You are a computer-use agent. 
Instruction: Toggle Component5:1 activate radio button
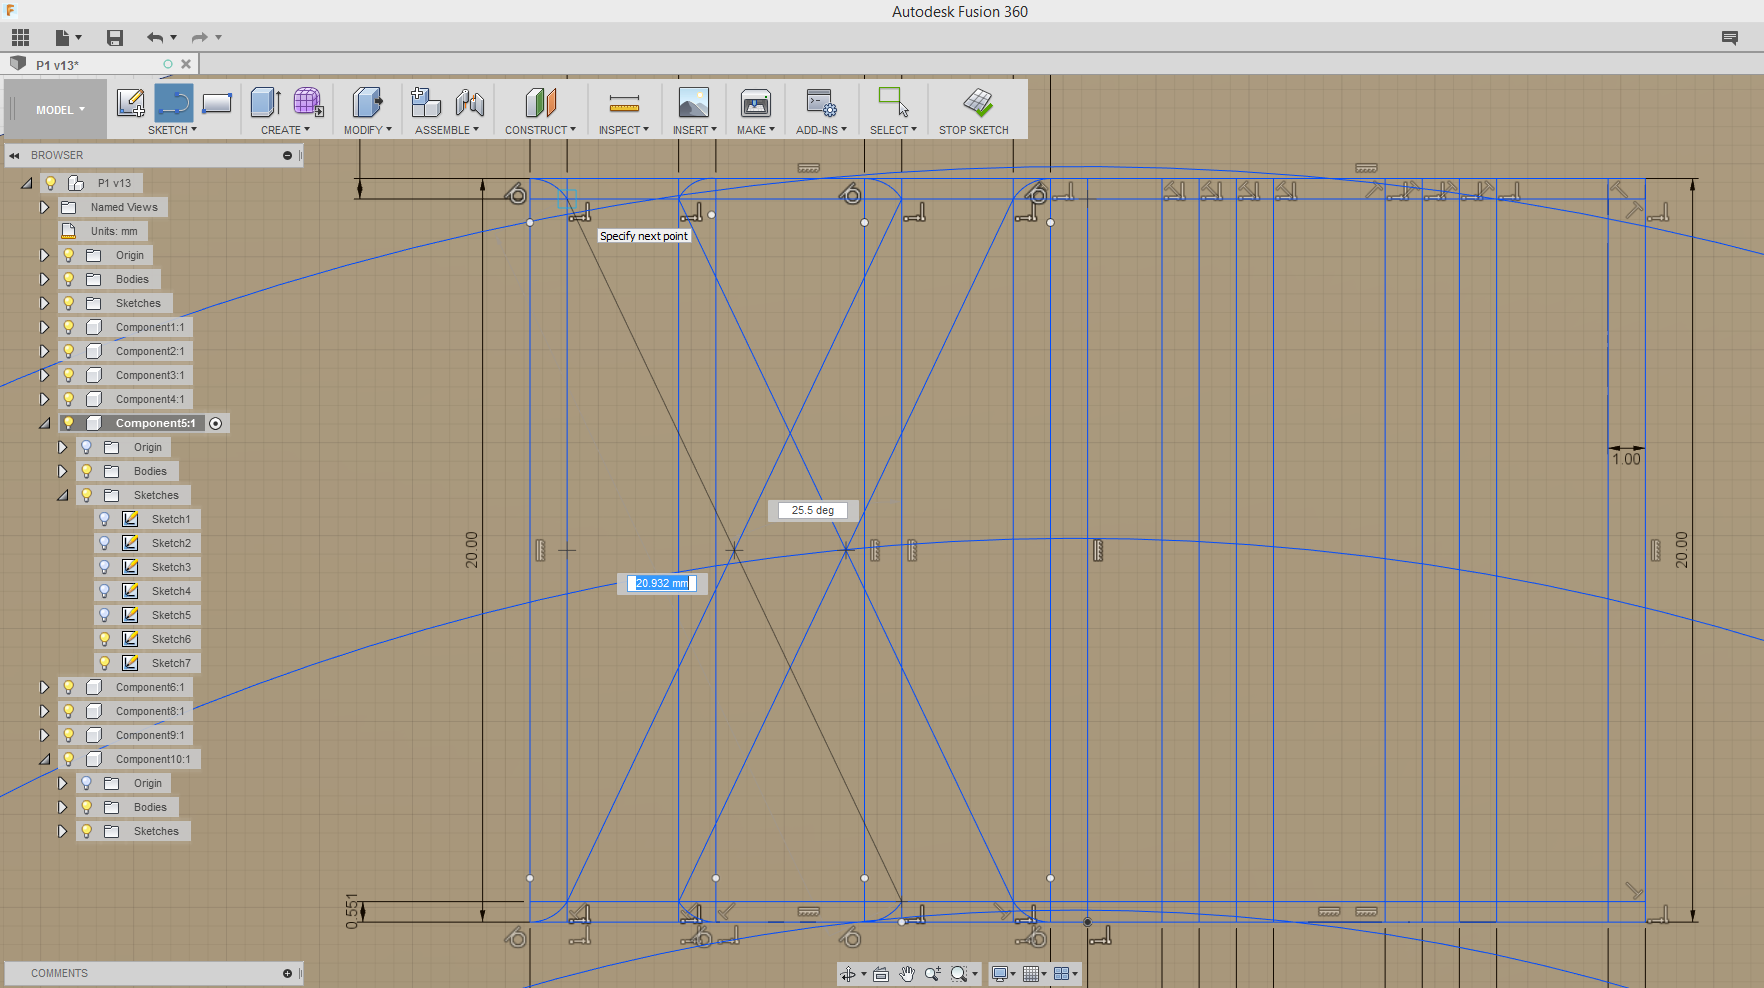click(x=215, y=423)
